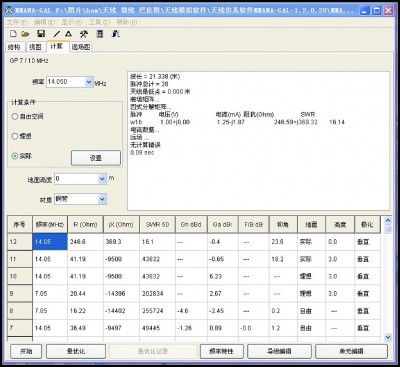This screenshot has height=367, width=400.
Task: Click the 20.44 cell in row 9
Action: [85, 294]
